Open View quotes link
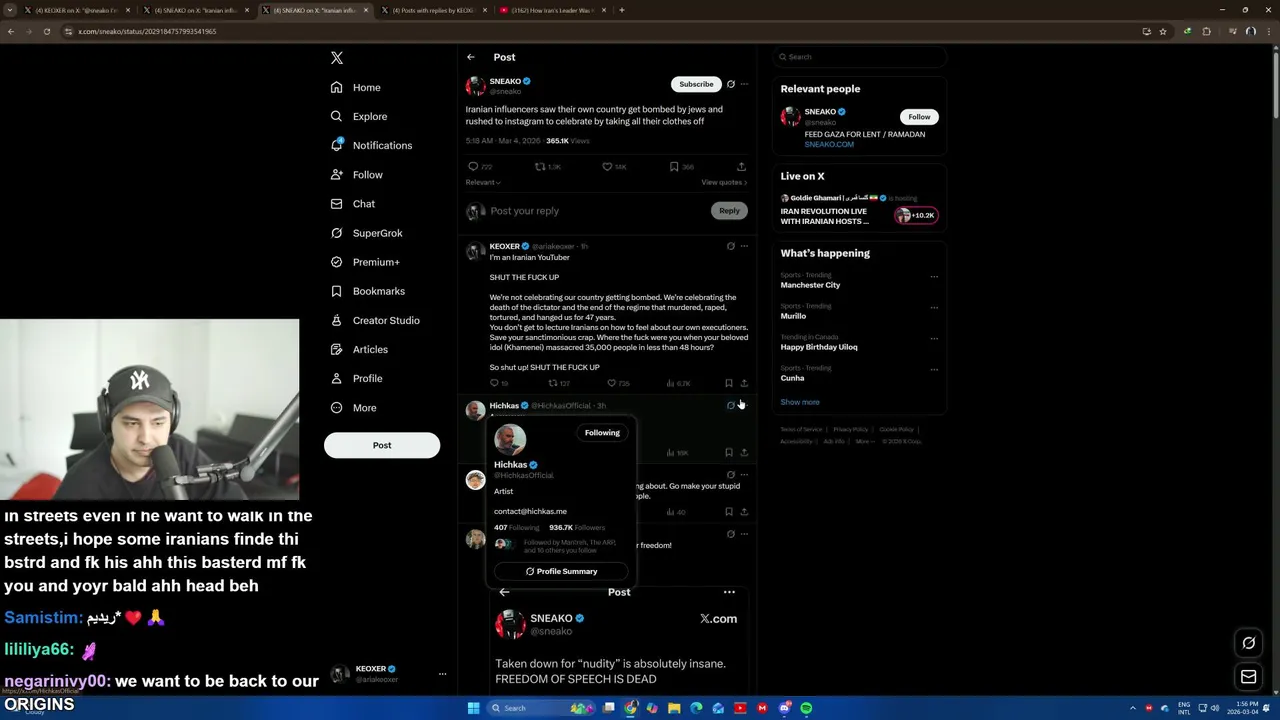This screenshot has height=720, width=1280. tap(724, 182)
